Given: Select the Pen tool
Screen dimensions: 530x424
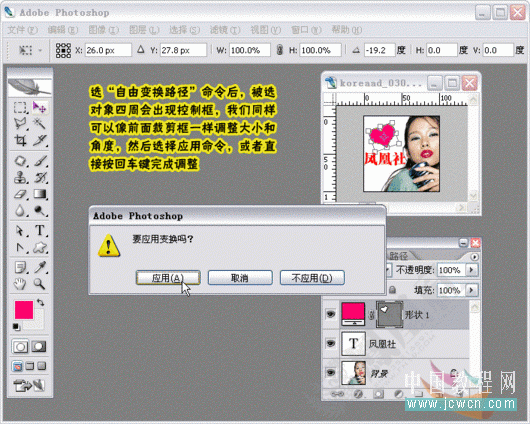Looking at the screenshot, I should point(20,248).
